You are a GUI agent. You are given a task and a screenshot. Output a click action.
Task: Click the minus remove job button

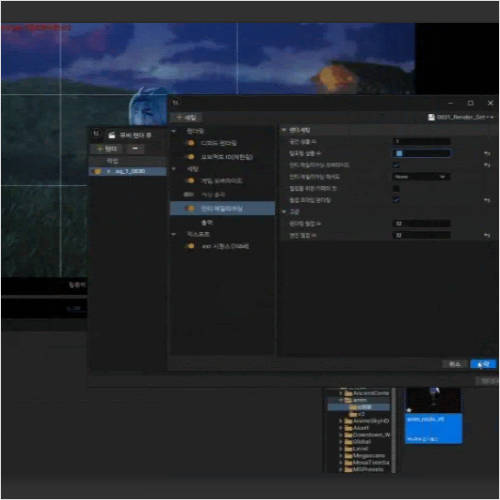coord(135,149)
